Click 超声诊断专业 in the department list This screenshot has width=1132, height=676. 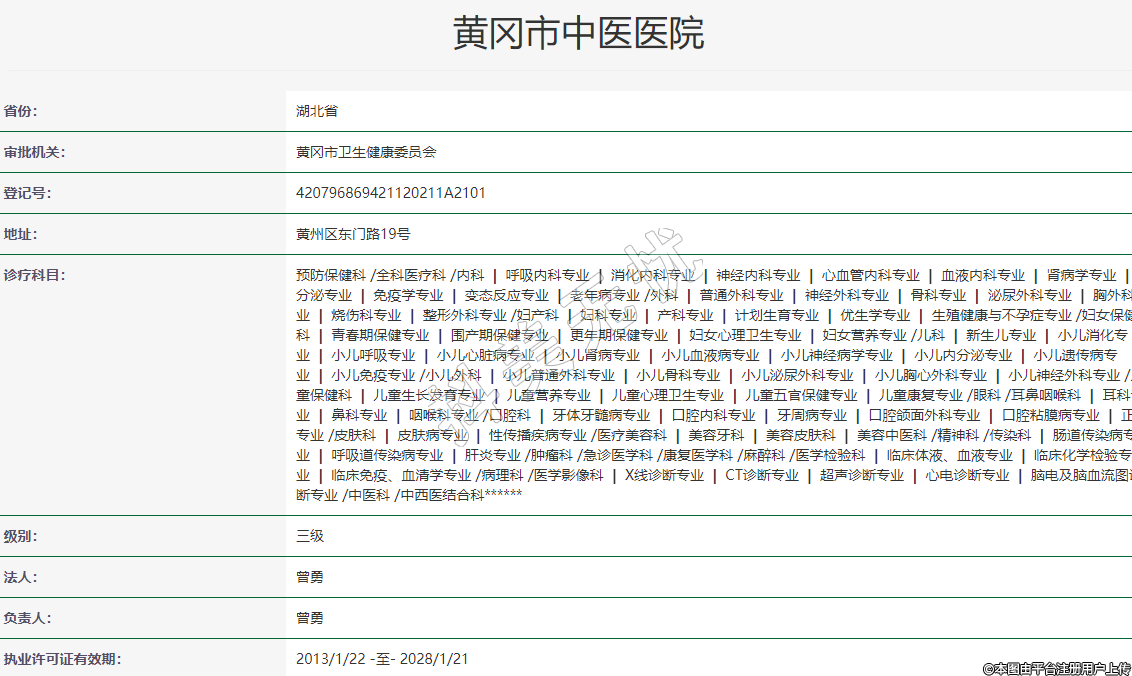point(862,475)
